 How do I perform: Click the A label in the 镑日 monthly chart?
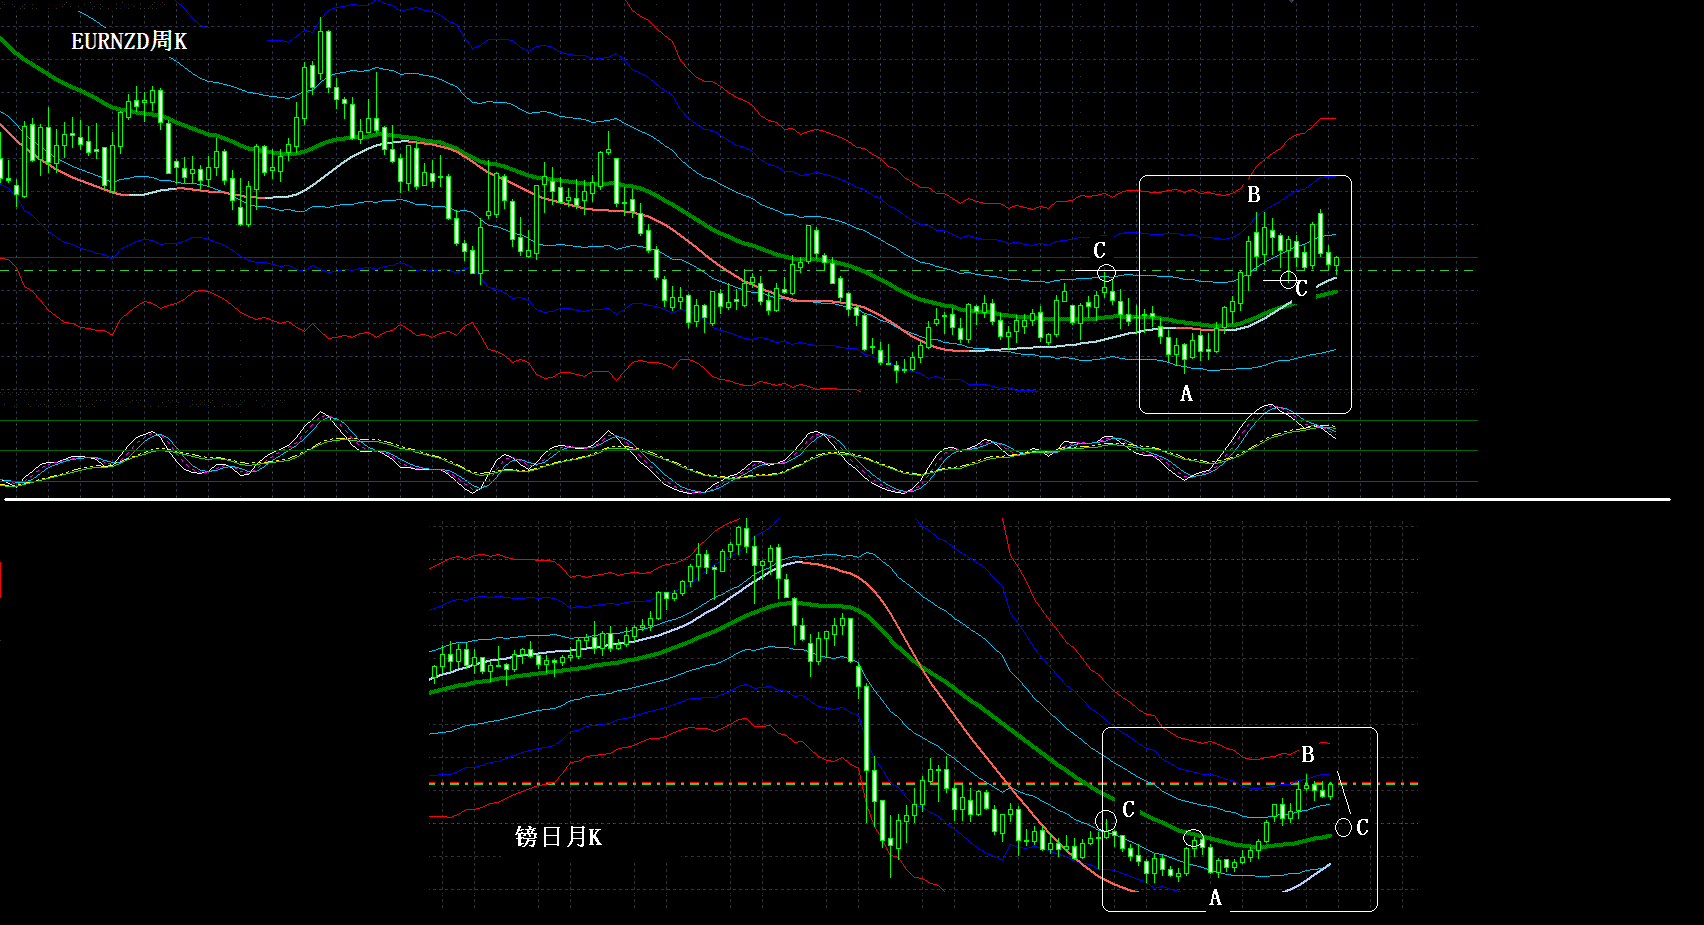tap(1215, 898)
